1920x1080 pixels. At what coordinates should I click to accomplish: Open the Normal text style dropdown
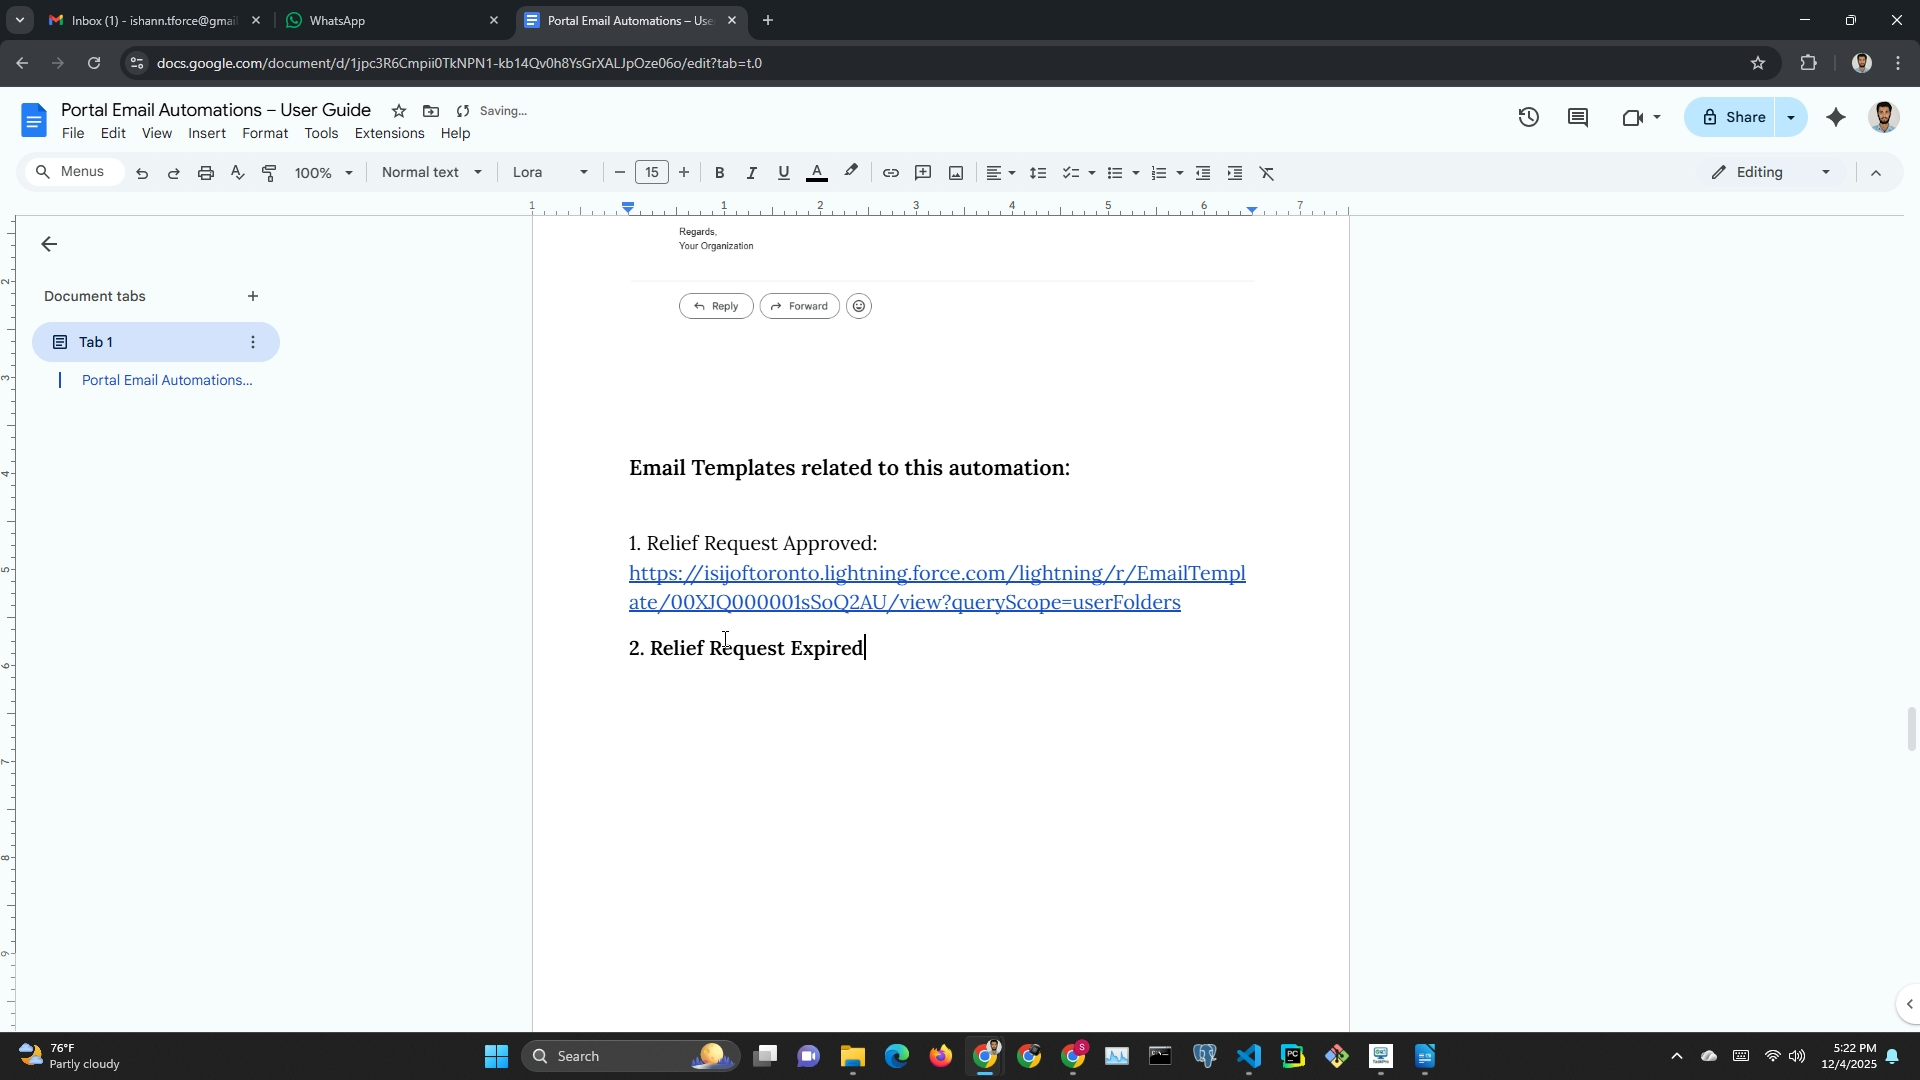[x=431, y=172]
